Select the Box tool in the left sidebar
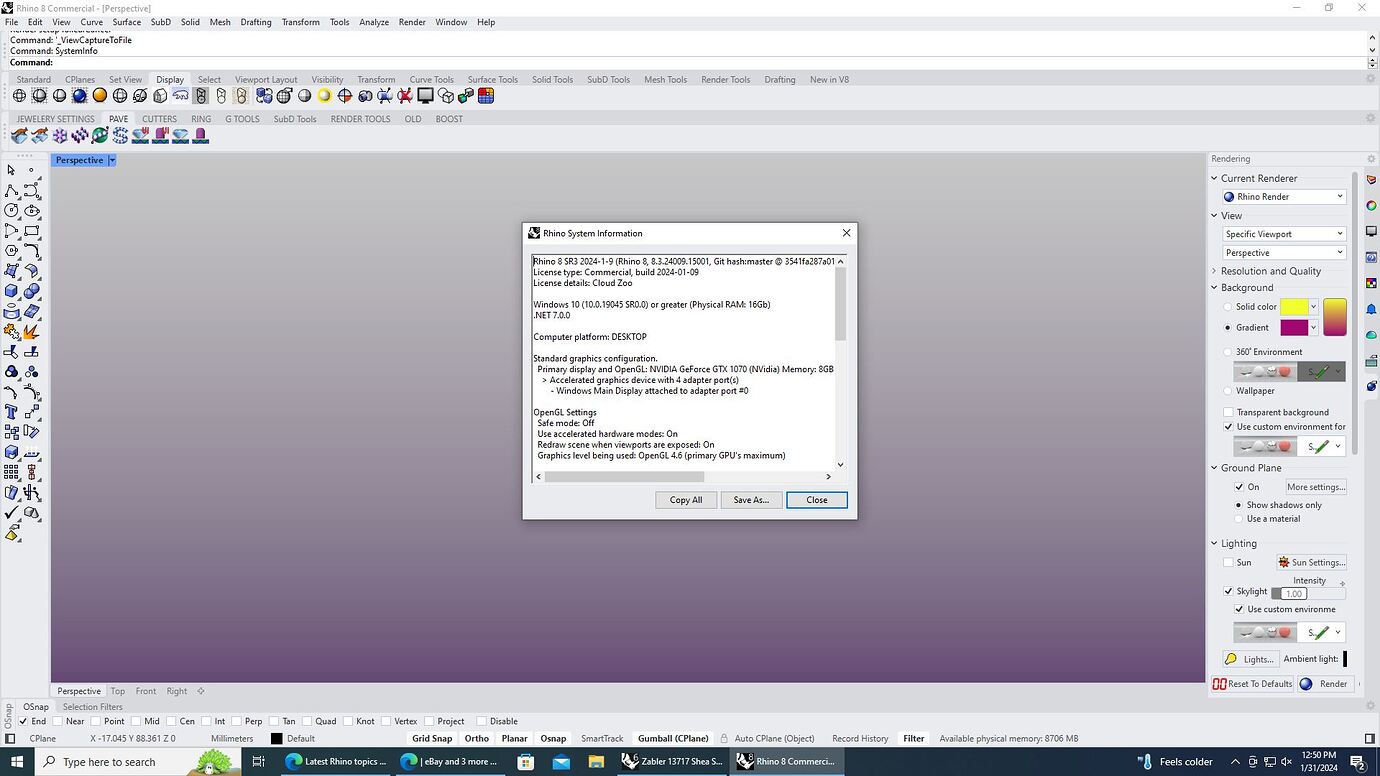Screen dimensions: 1380x776 tap(11, 290)
